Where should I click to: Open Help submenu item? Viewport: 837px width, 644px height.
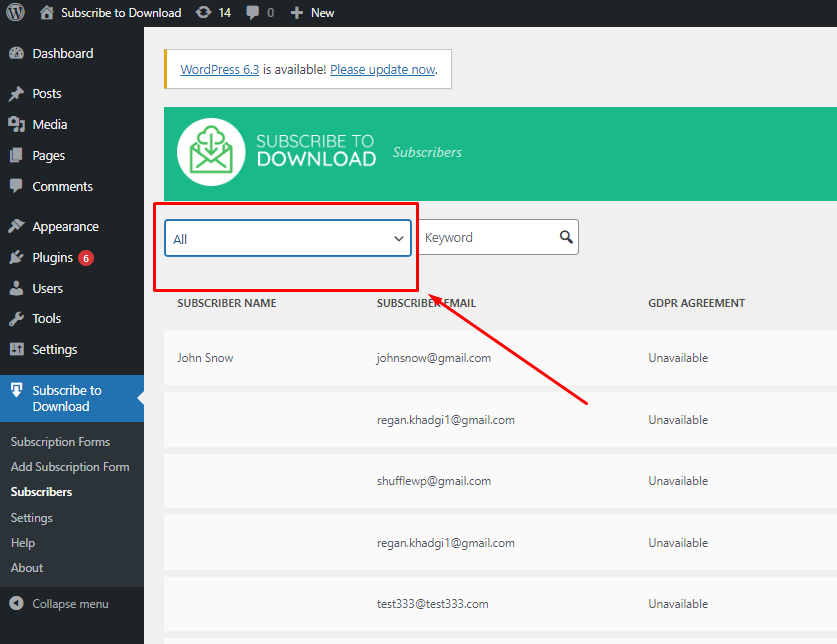[x=23, y=543]
